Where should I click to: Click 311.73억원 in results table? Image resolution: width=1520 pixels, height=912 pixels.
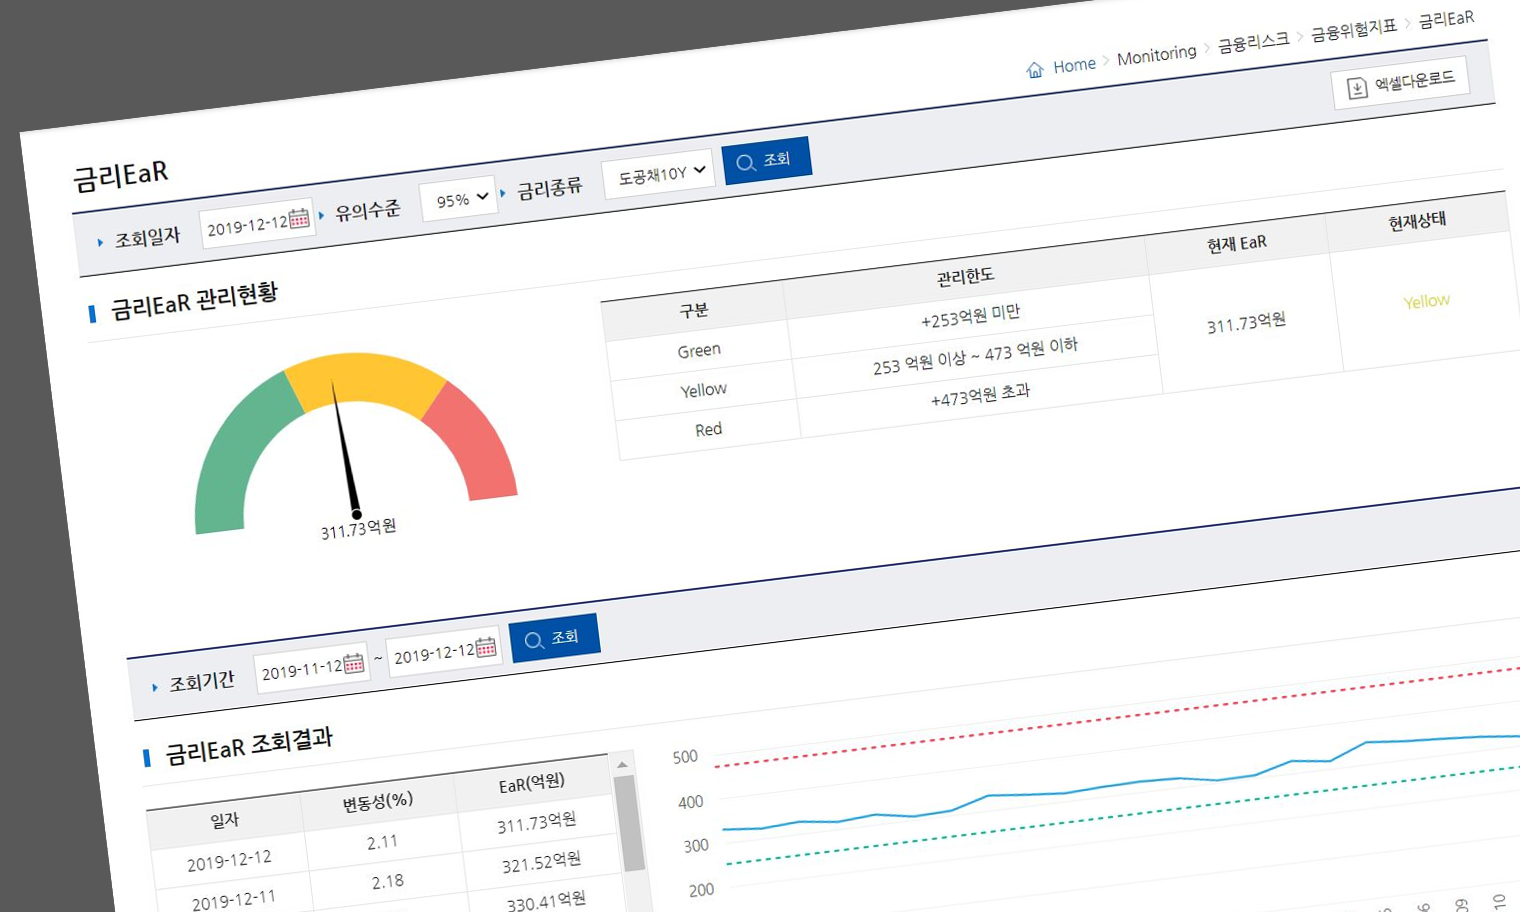point(537,824)
